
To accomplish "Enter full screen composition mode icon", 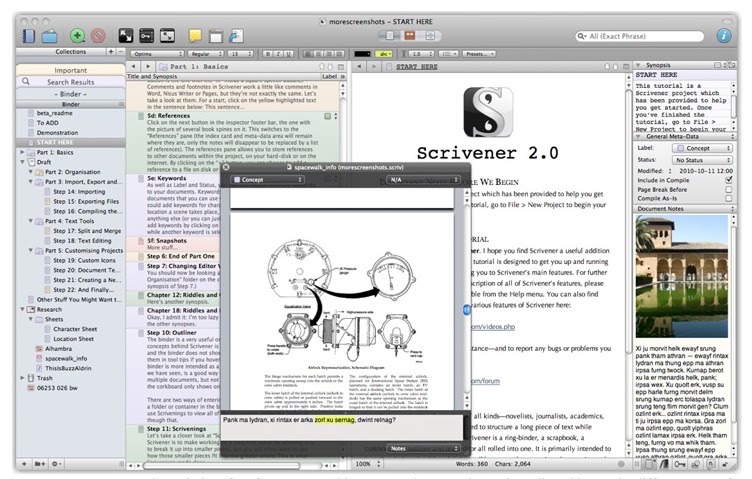I will (x=126, y=35).
